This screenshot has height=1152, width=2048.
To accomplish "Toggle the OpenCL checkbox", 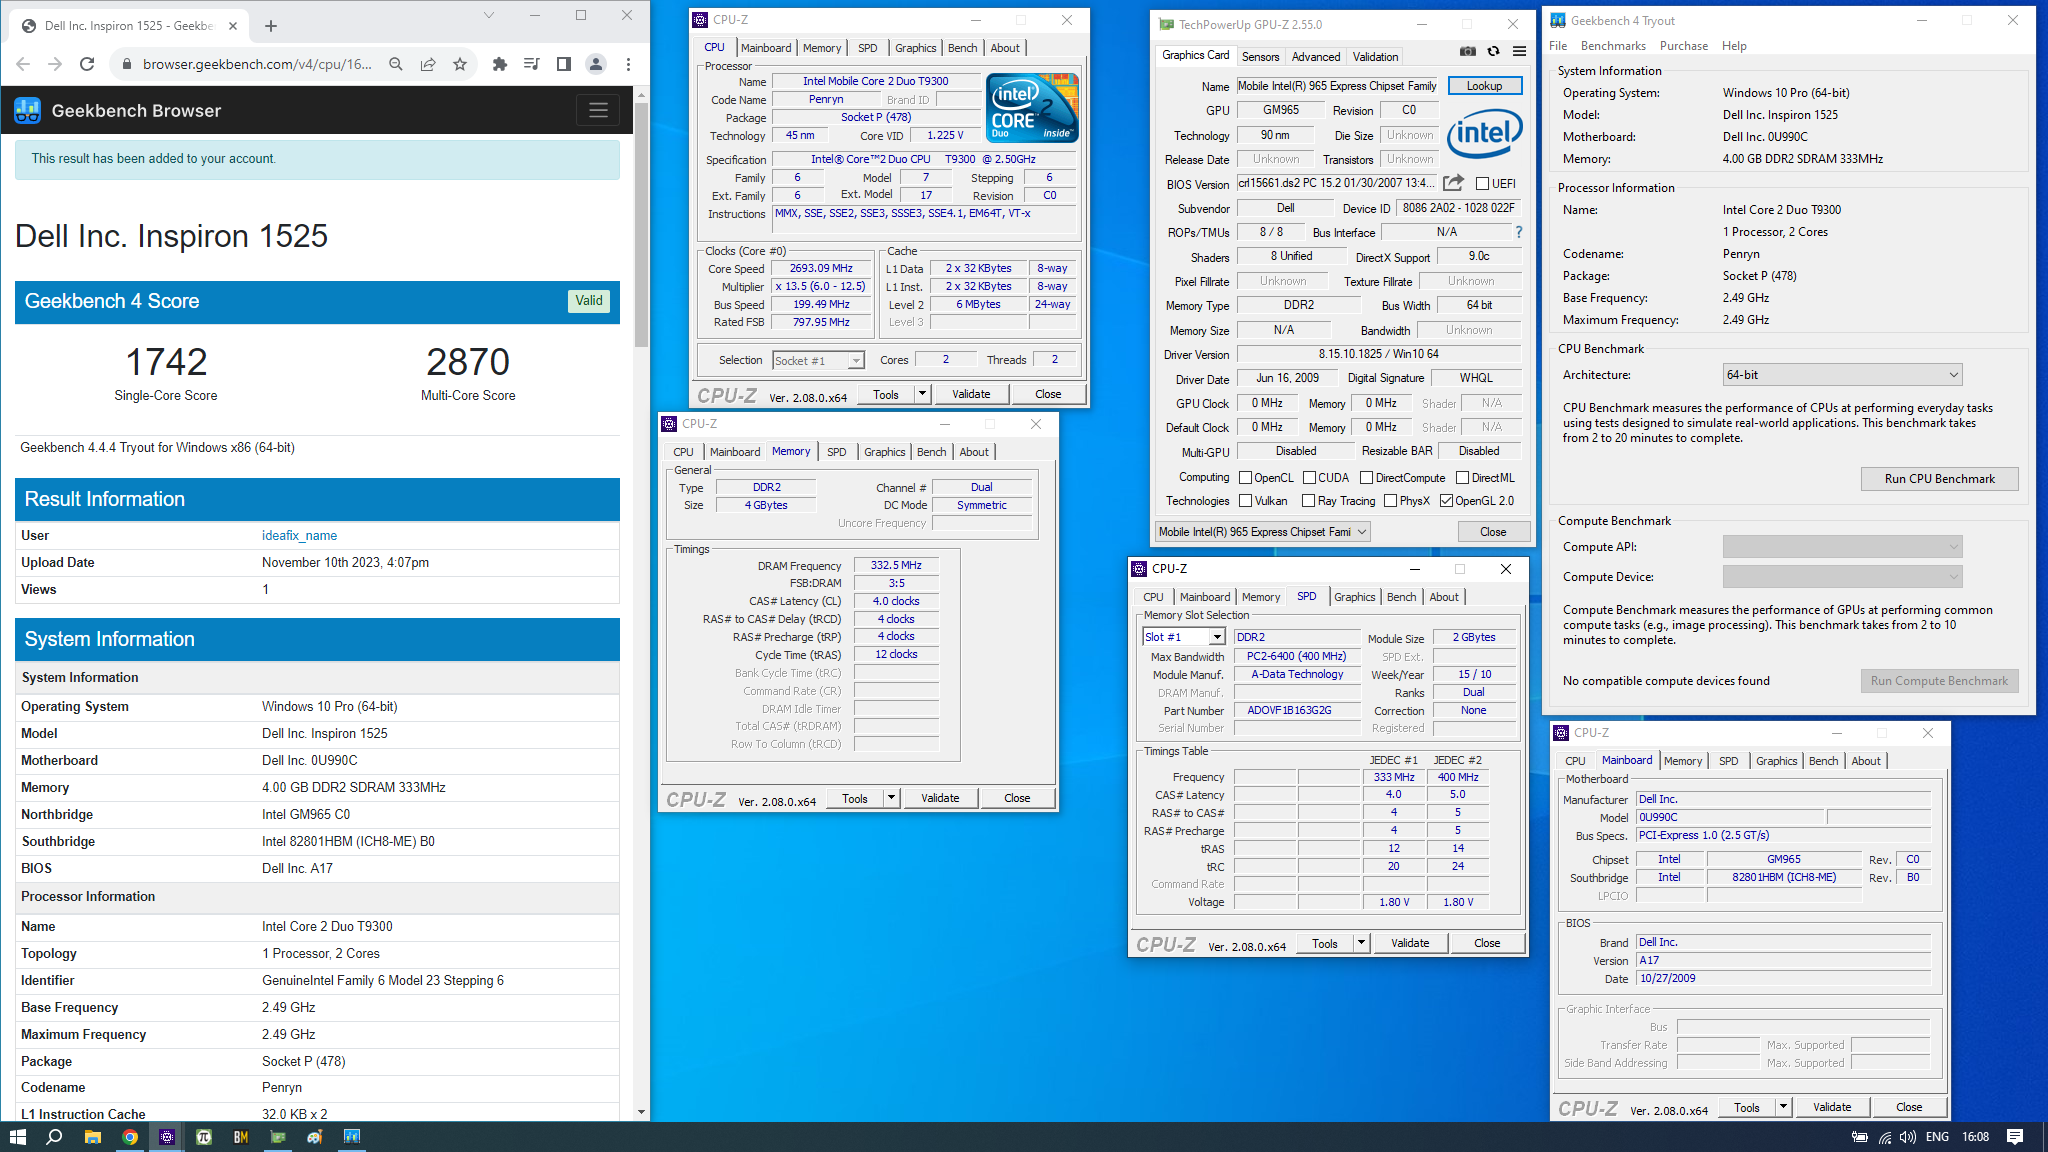I will 1245,478.
